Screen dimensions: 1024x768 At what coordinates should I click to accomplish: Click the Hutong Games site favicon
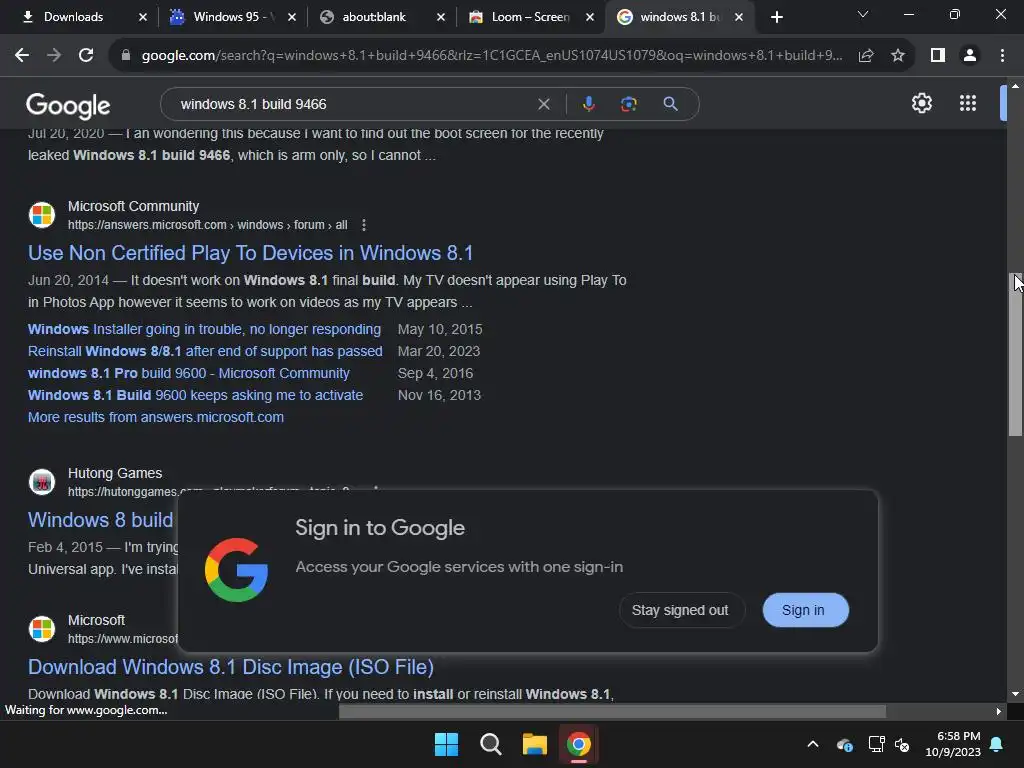tap(42, 482)
